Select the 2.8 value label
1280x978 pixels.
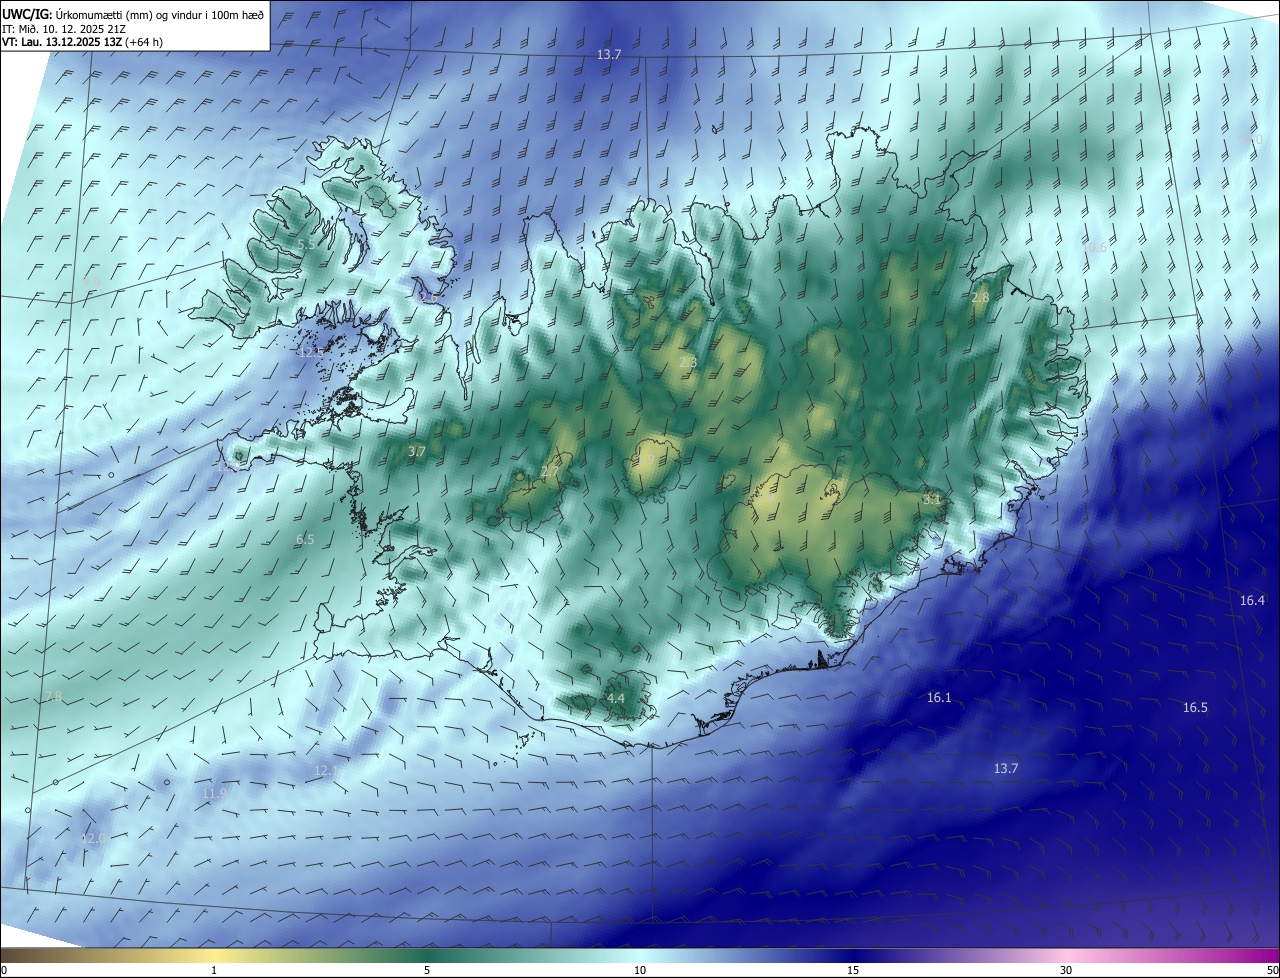(x=980, y=298)
